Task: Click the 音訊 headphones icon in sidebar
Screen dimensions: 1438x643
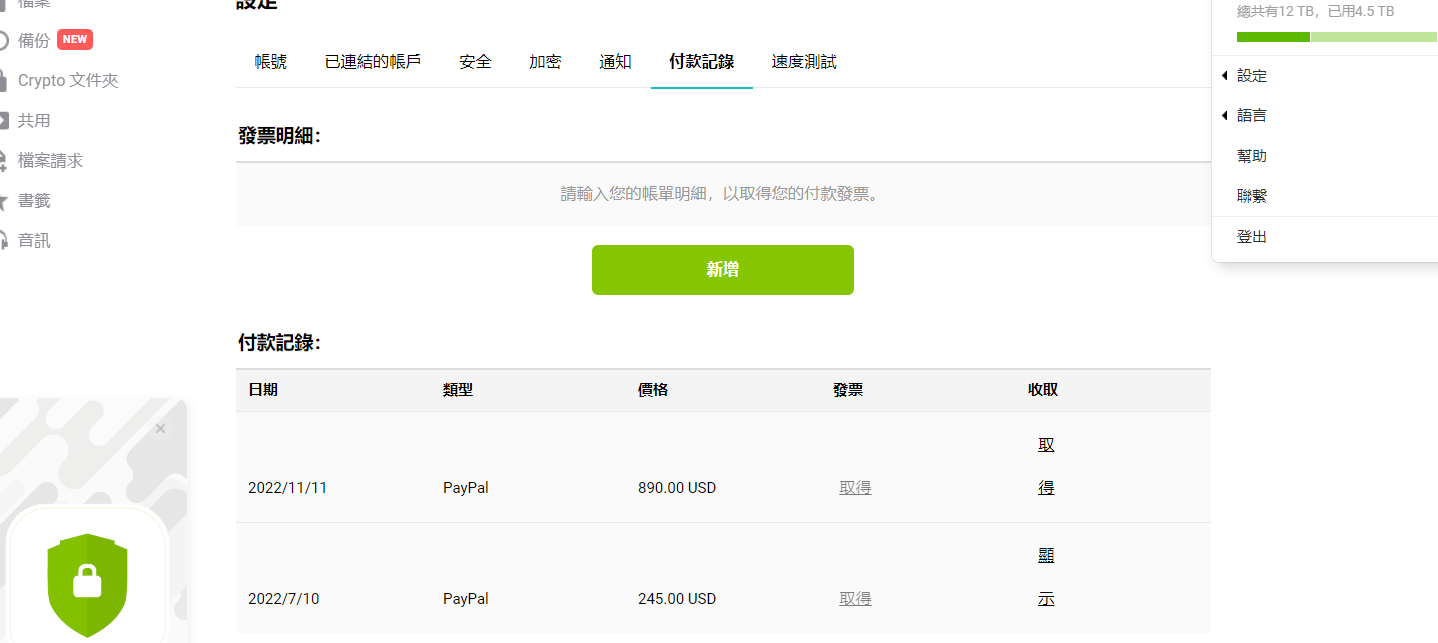Action: point(3,241)
